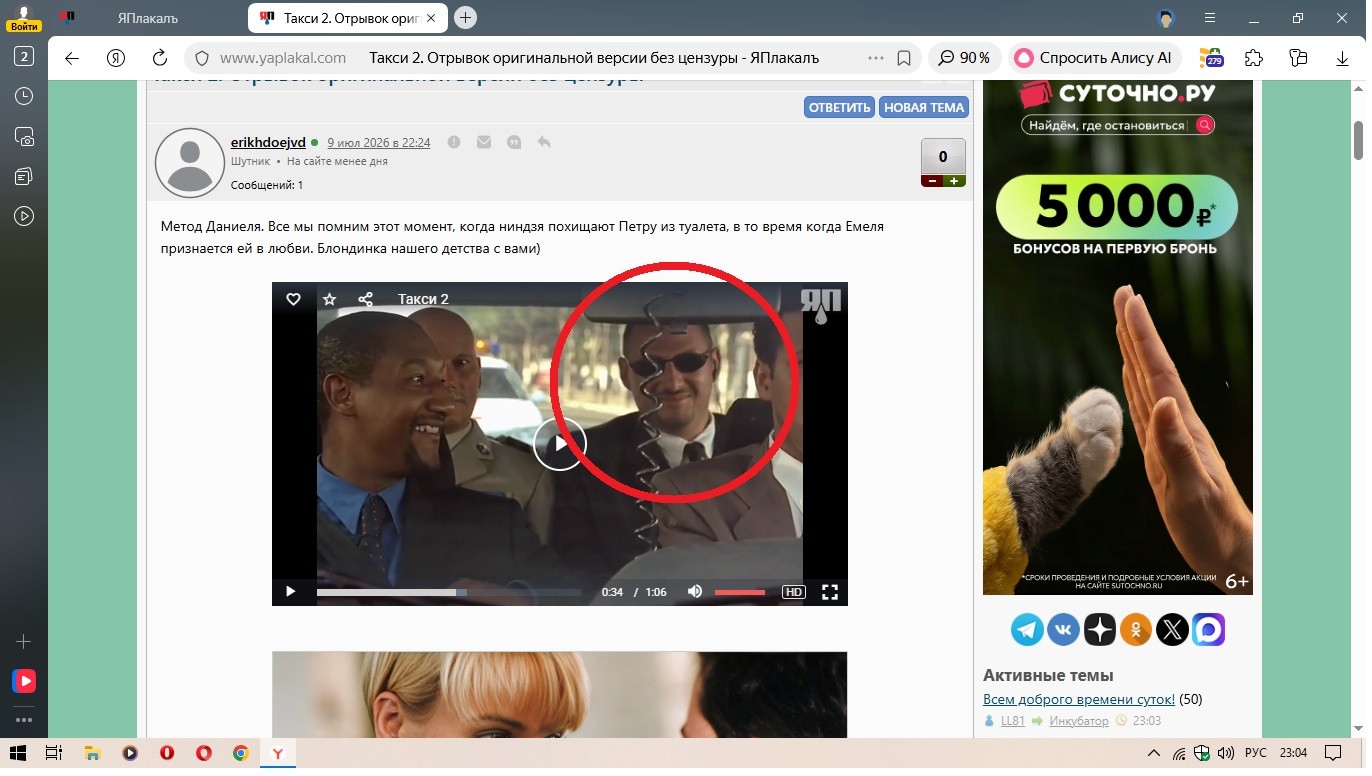Click the purple messenger share icon
Screen dimensions: 1372x776
point(1209,629)
